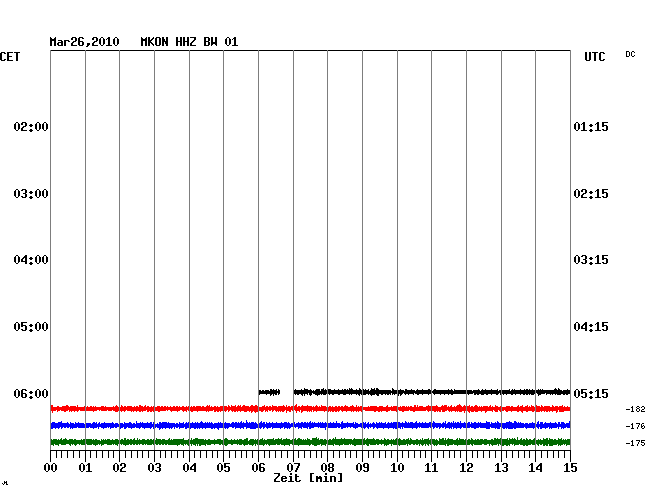Click minute tick label 06

pos(258,468)
